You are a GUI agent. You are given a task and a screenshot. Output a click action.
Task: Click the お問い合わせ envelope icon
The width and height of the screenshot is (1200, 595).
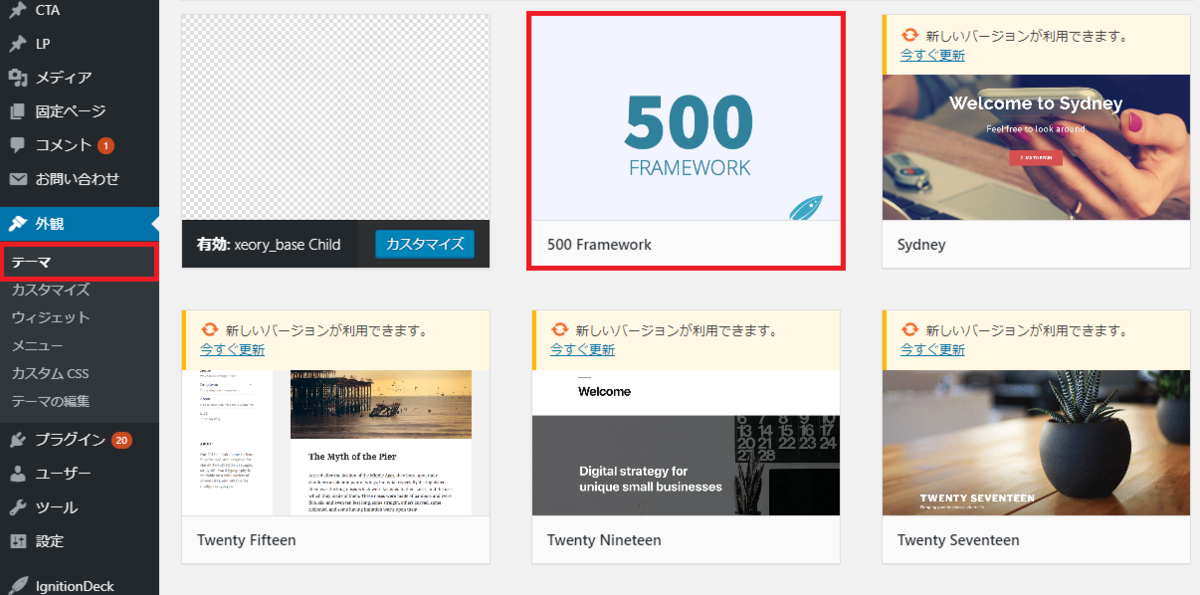coord(17,179)
